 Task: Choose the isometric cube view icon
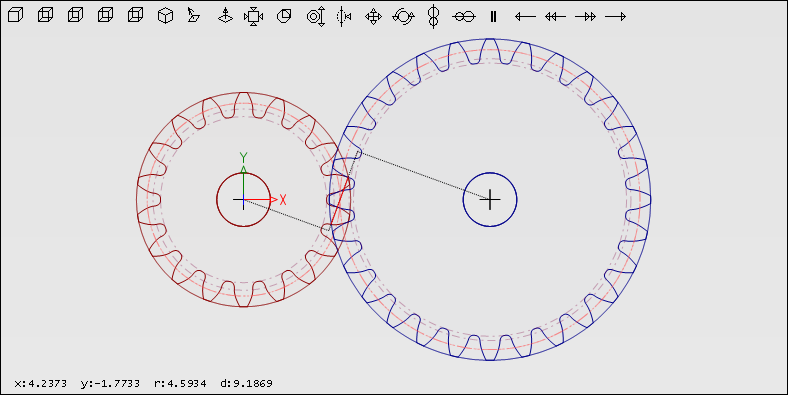(165, 16)
